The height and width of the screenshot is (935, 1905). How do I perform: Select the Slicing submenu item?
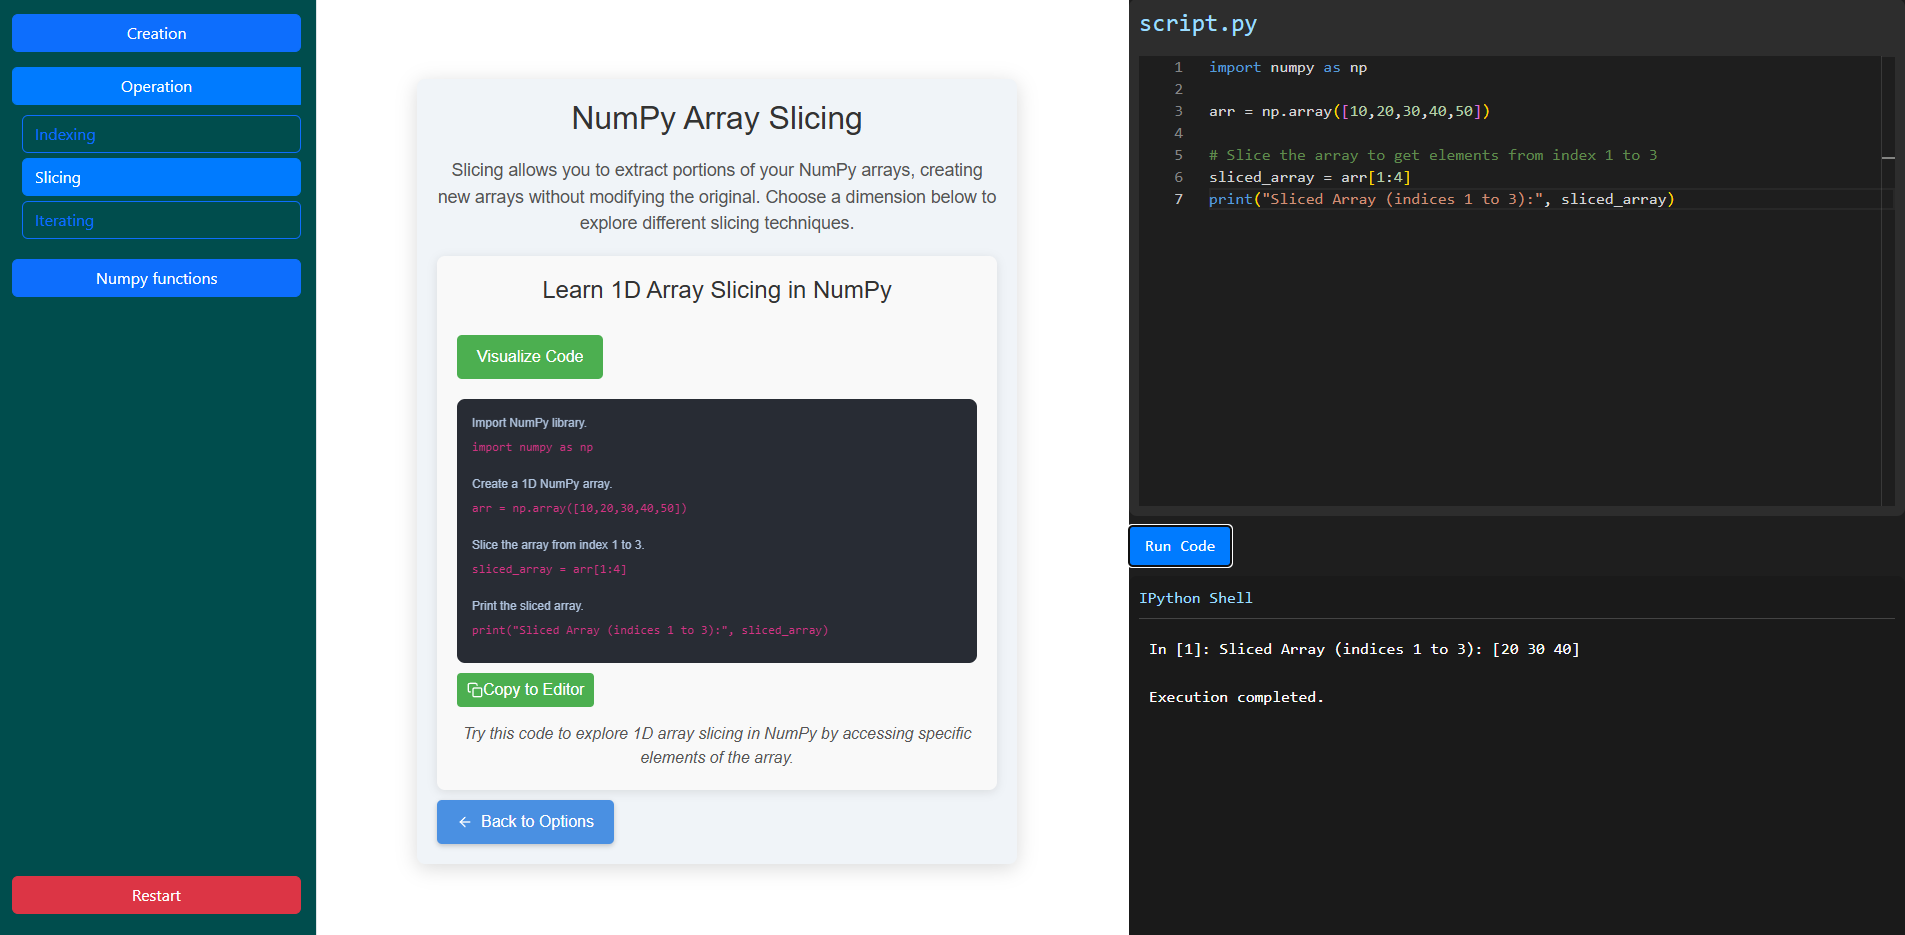coord(161,177)
